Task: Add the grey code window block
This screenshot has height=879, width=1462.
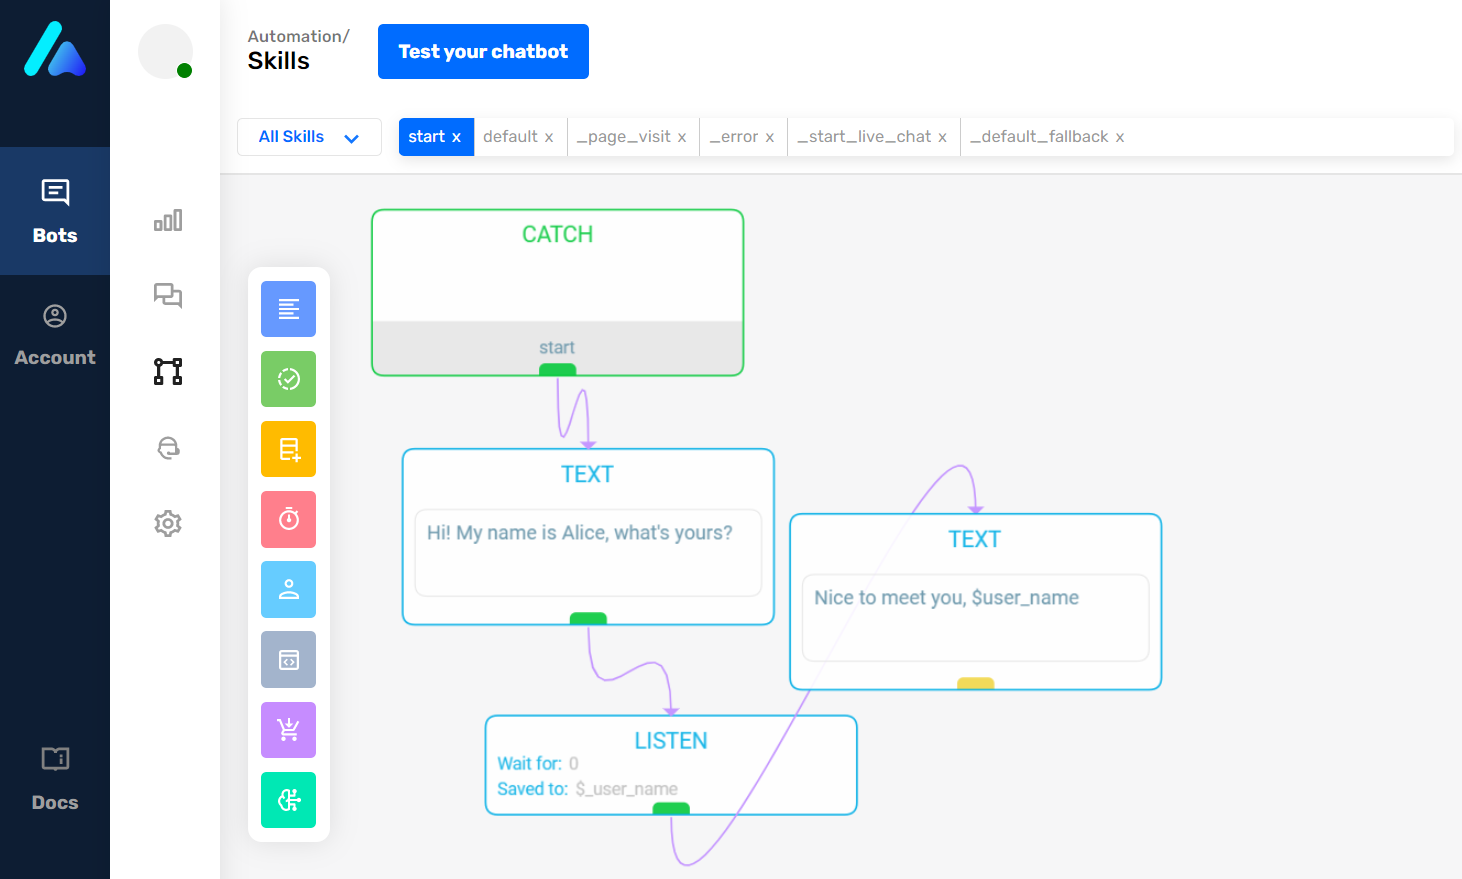Action: [x=288, y=659]
